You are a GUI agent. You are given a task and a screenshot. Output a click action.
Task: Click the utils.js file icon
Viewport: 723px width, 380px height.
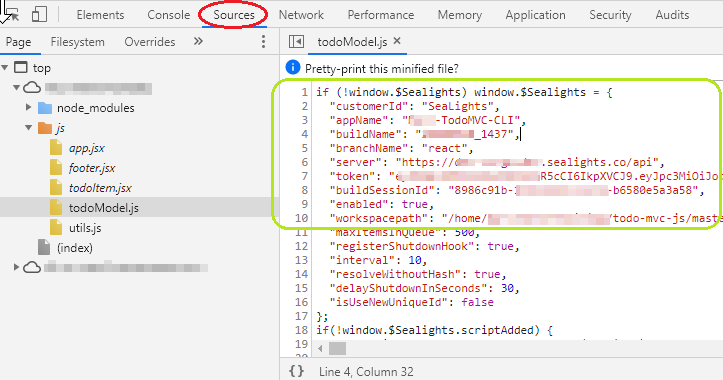click(56, 227)
